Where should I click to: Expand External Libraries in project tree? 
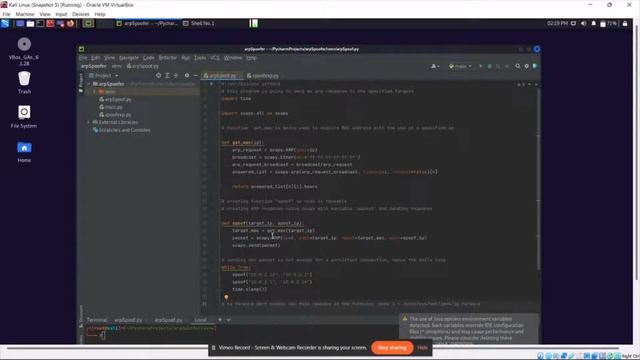coord(89,122)
